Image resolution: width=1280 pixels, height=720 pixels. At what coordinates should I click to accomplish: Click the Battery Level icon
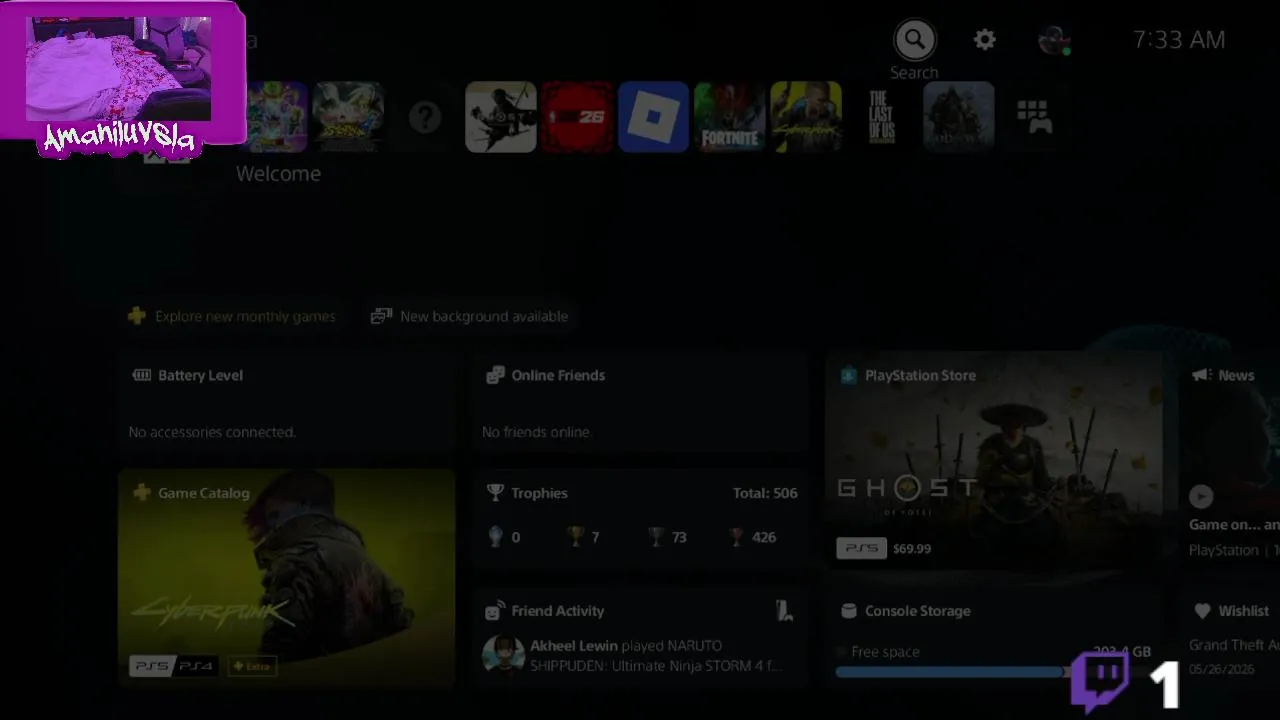(142, 375)
